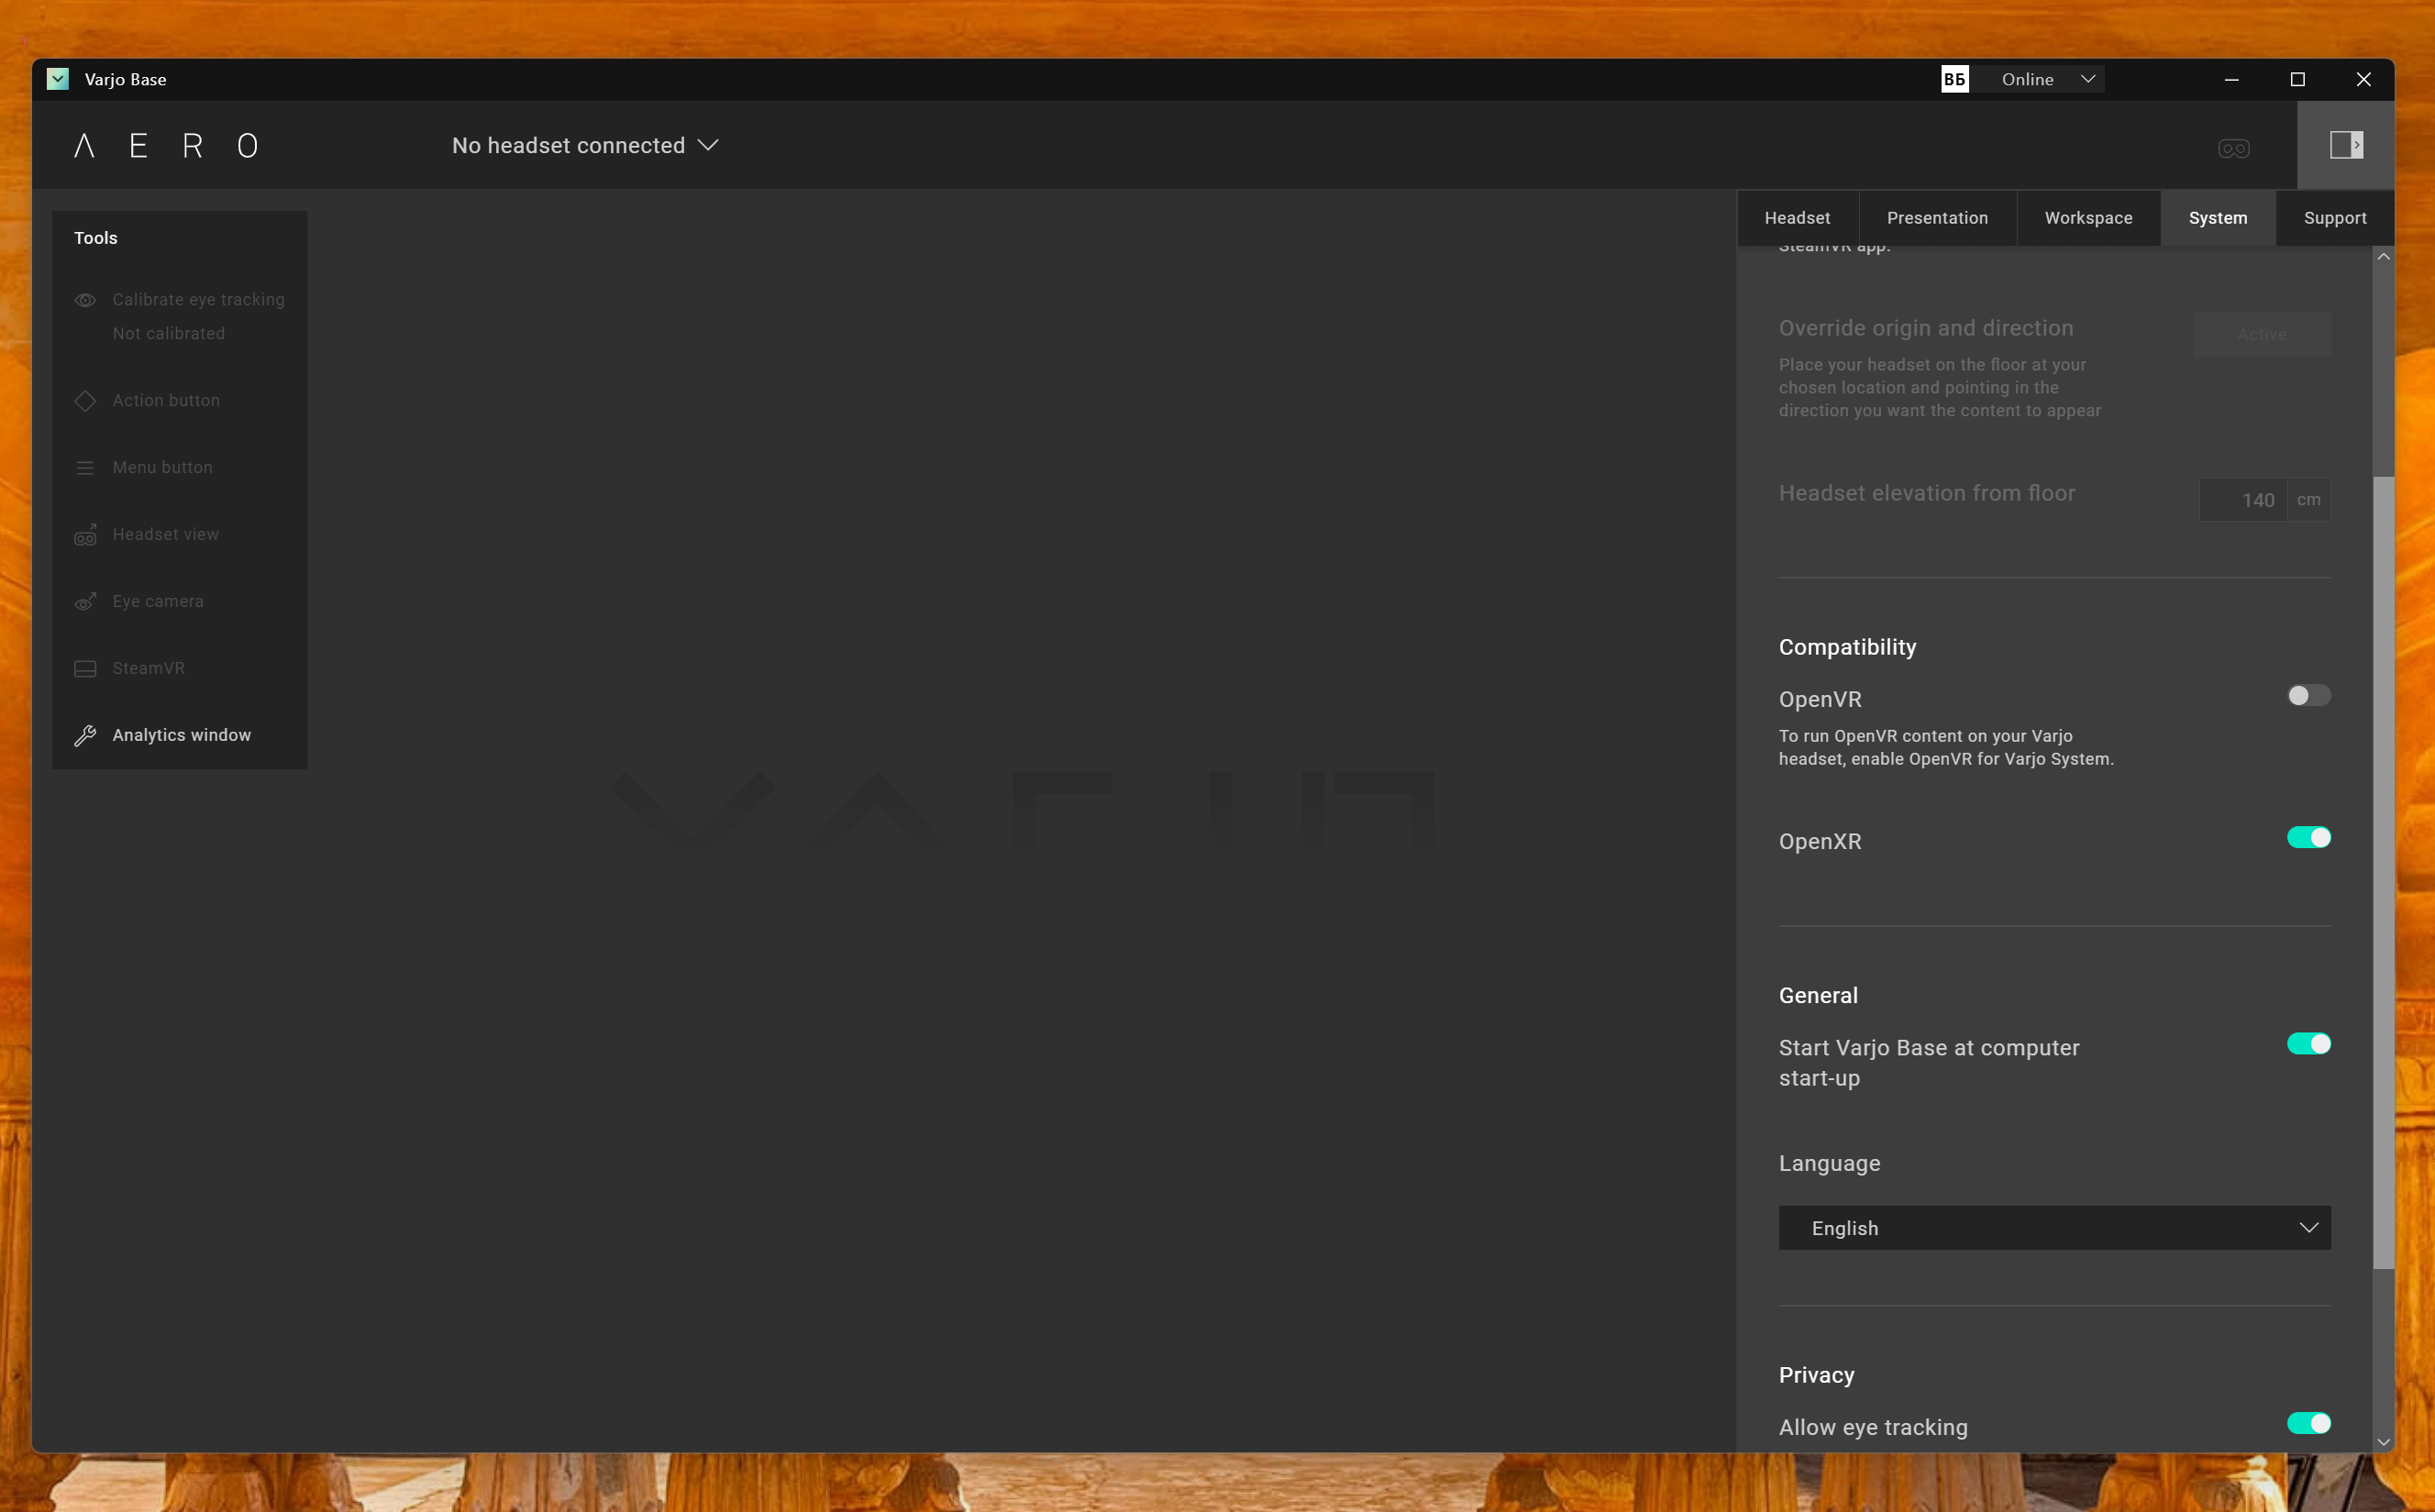Screen dimensions: 2435x1512
Task: Open the No headset connected dropdown
Action: click(585, 145)
